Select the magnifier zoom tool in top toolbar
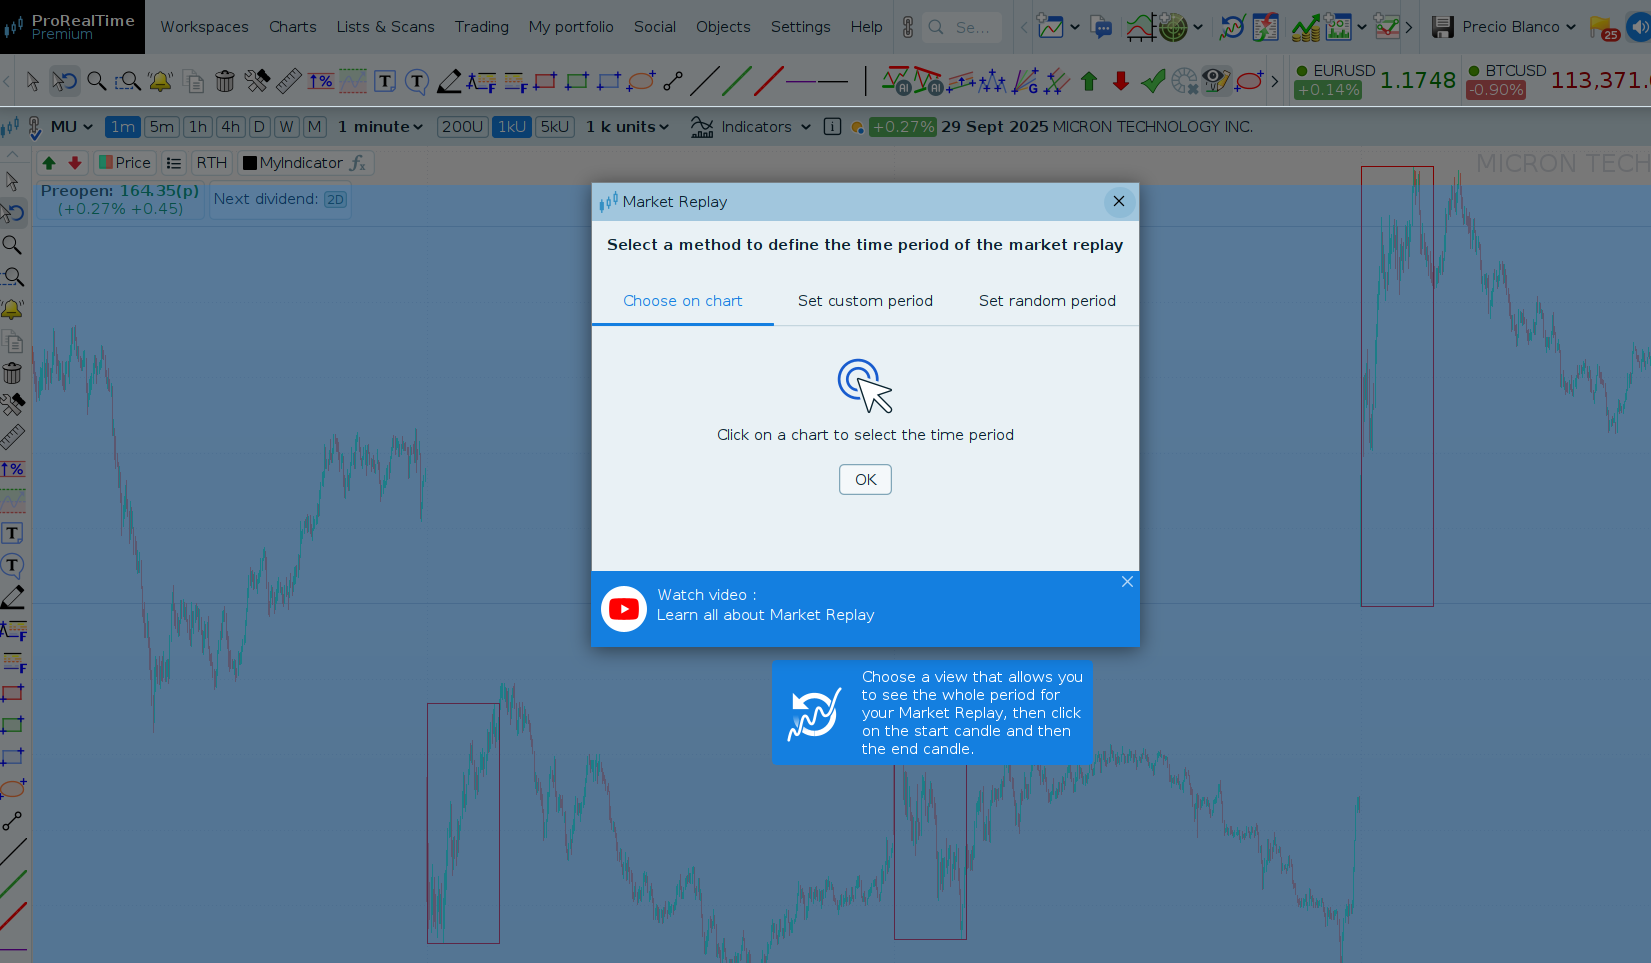 tap(97, 81)
